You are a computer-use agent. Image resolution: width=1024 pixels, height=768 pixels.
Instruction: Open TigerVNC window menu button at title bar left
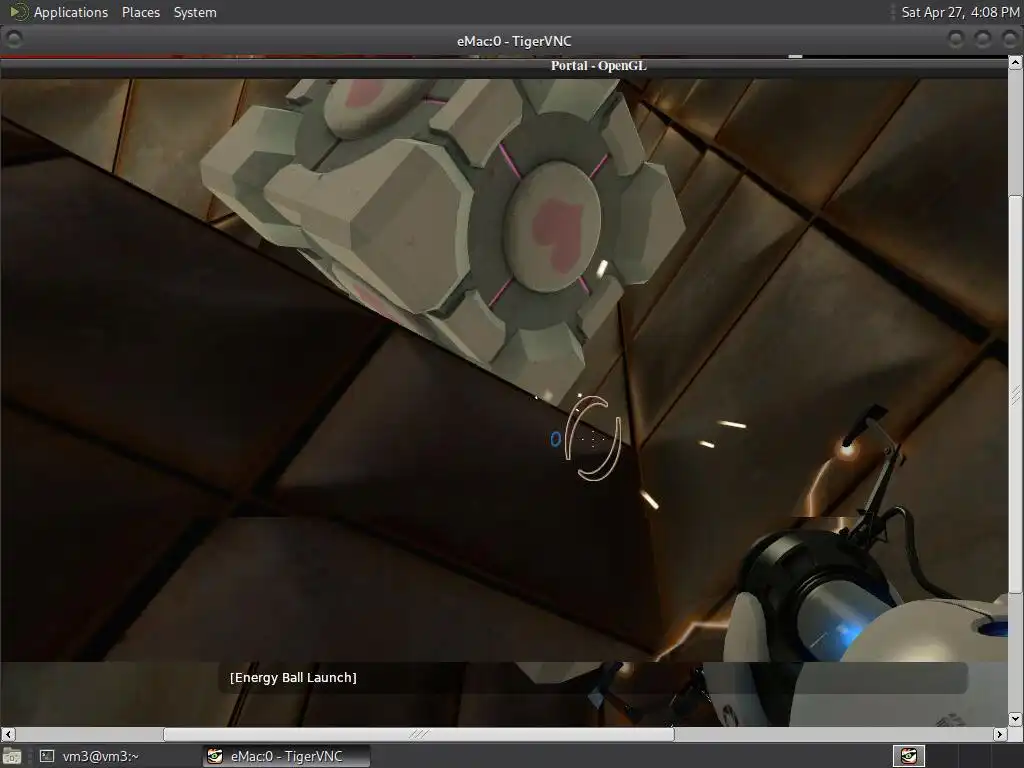(x=13, y=40)
